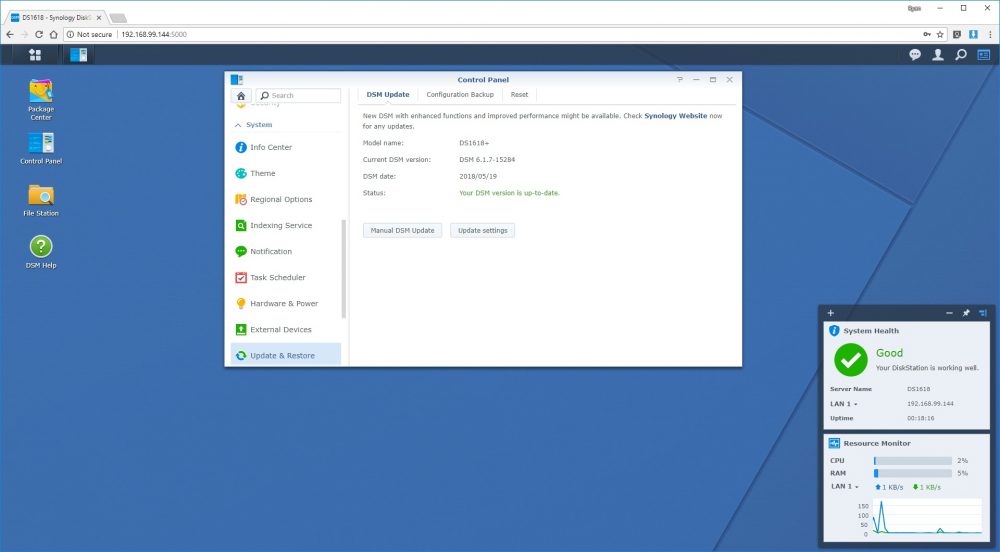Open the user options person icon
This screenshot has height=552, width=1000.
tap(938, 55)
